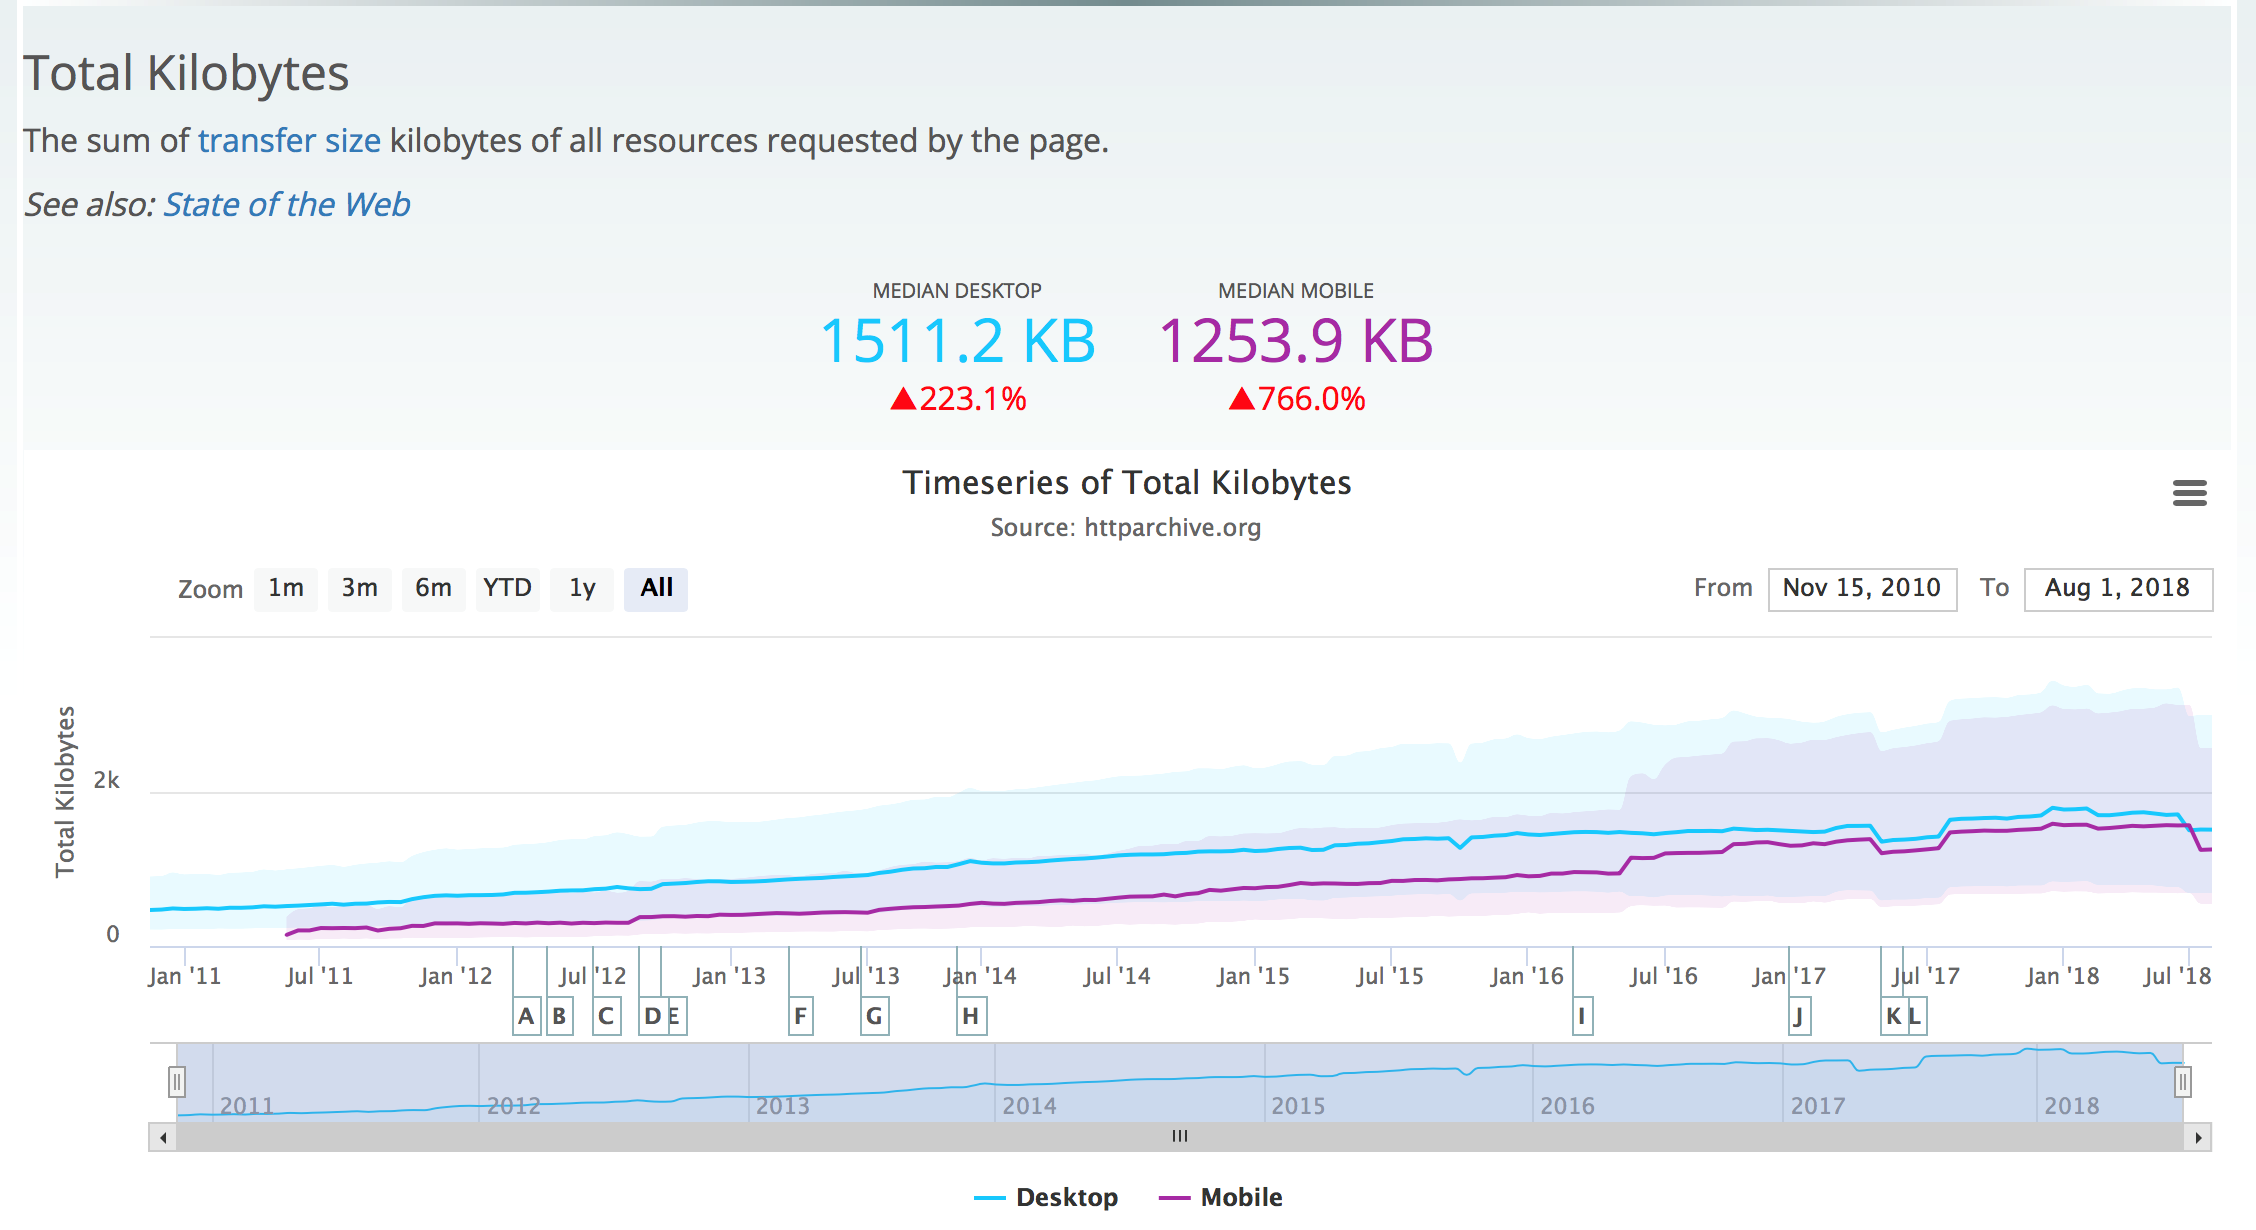
Task: Click the navigator scrollbar center grip
Action: (1180, 1136)
